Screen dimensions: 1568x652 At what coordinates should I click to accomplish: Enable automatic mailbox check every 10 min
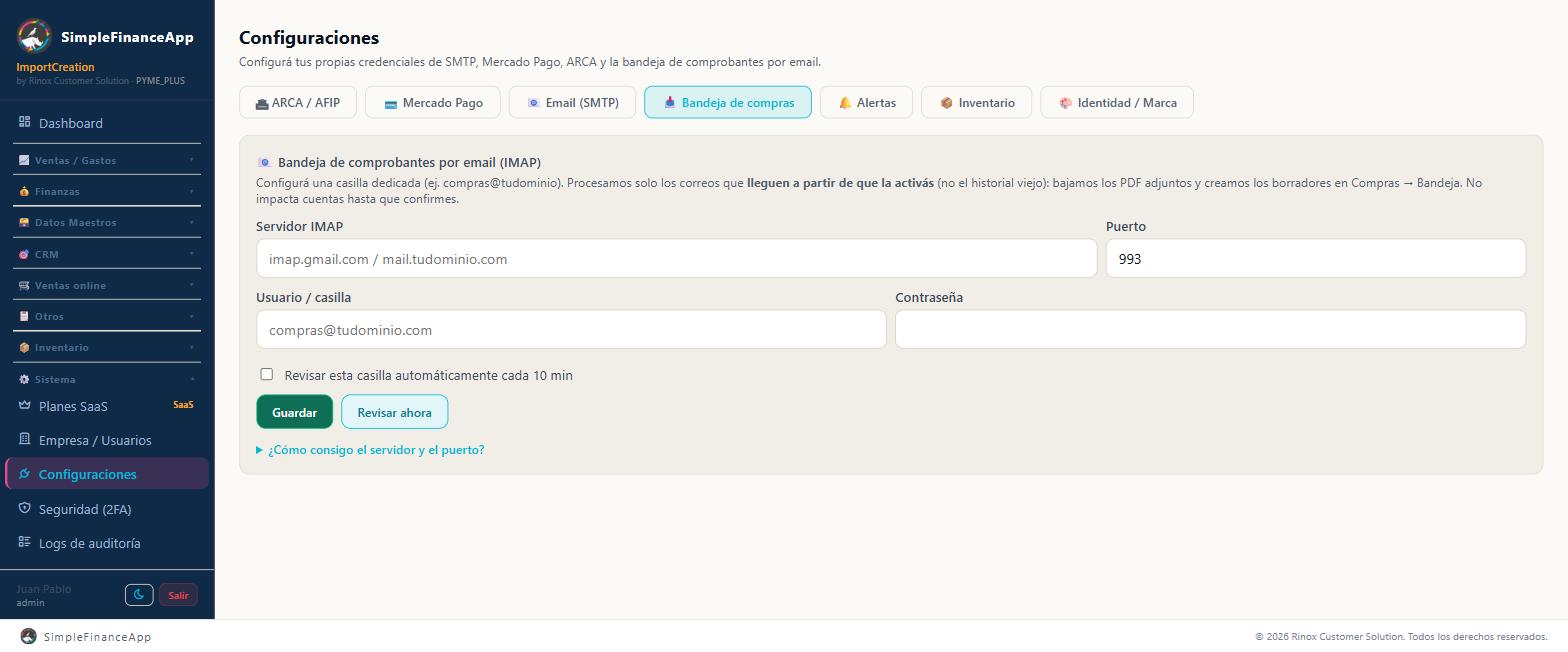(x=266, y=374)
